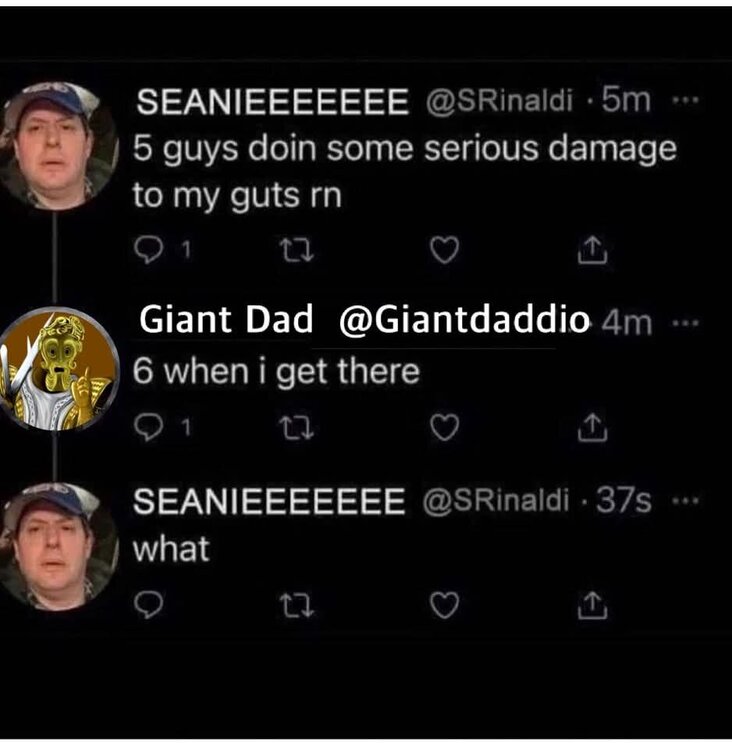The height and width of the screenshot is (750, 732).
Task: Reply to '6 when i get there' tweet
Action: [146, 429]
